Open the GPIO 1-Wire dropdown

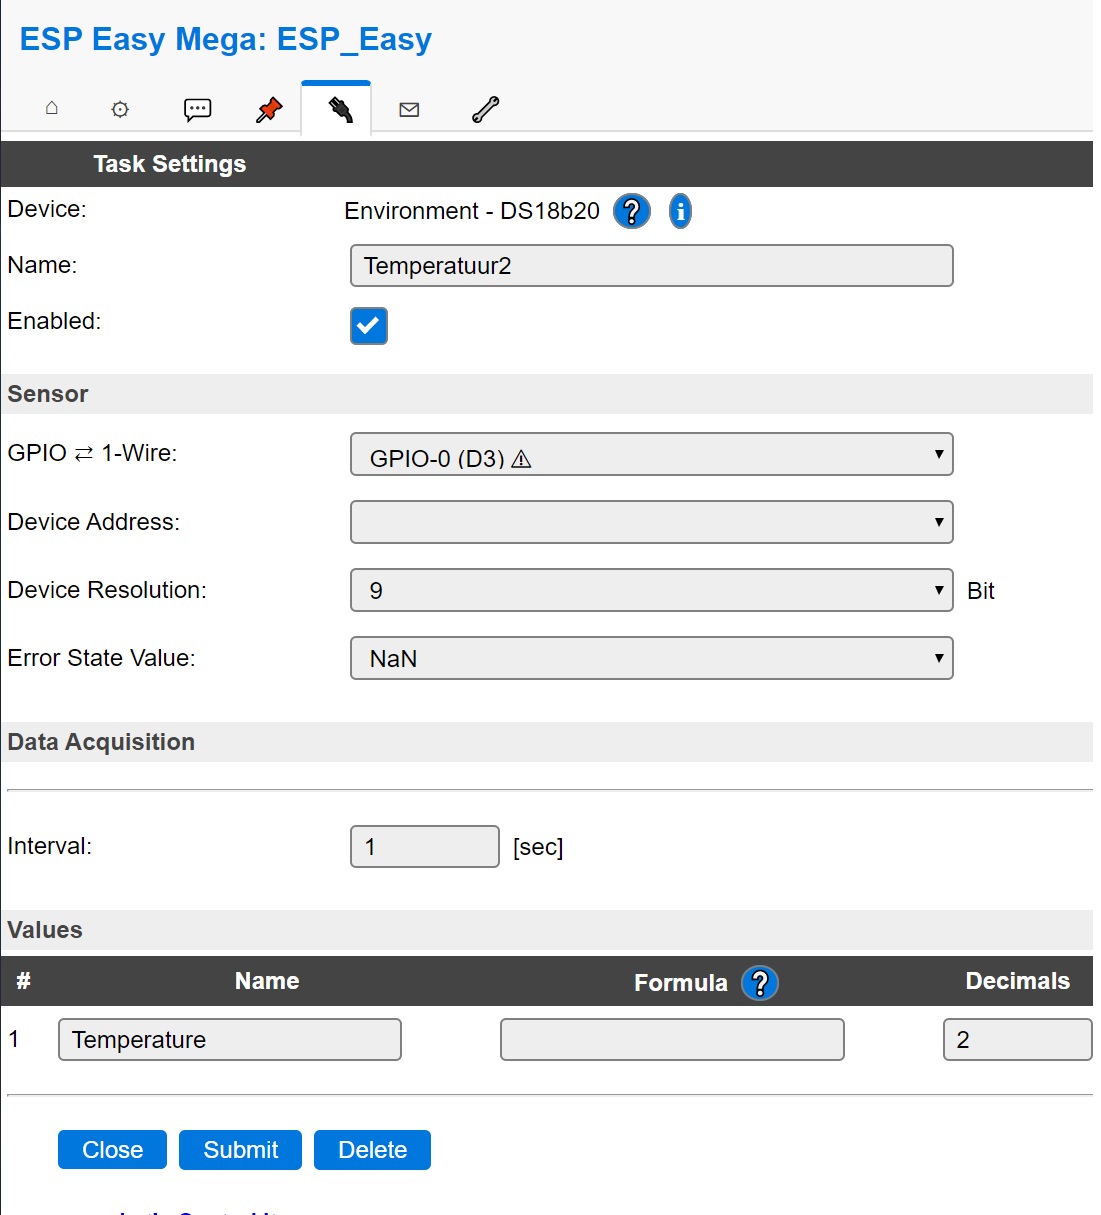pyautogui.click(x=652, y=454)
